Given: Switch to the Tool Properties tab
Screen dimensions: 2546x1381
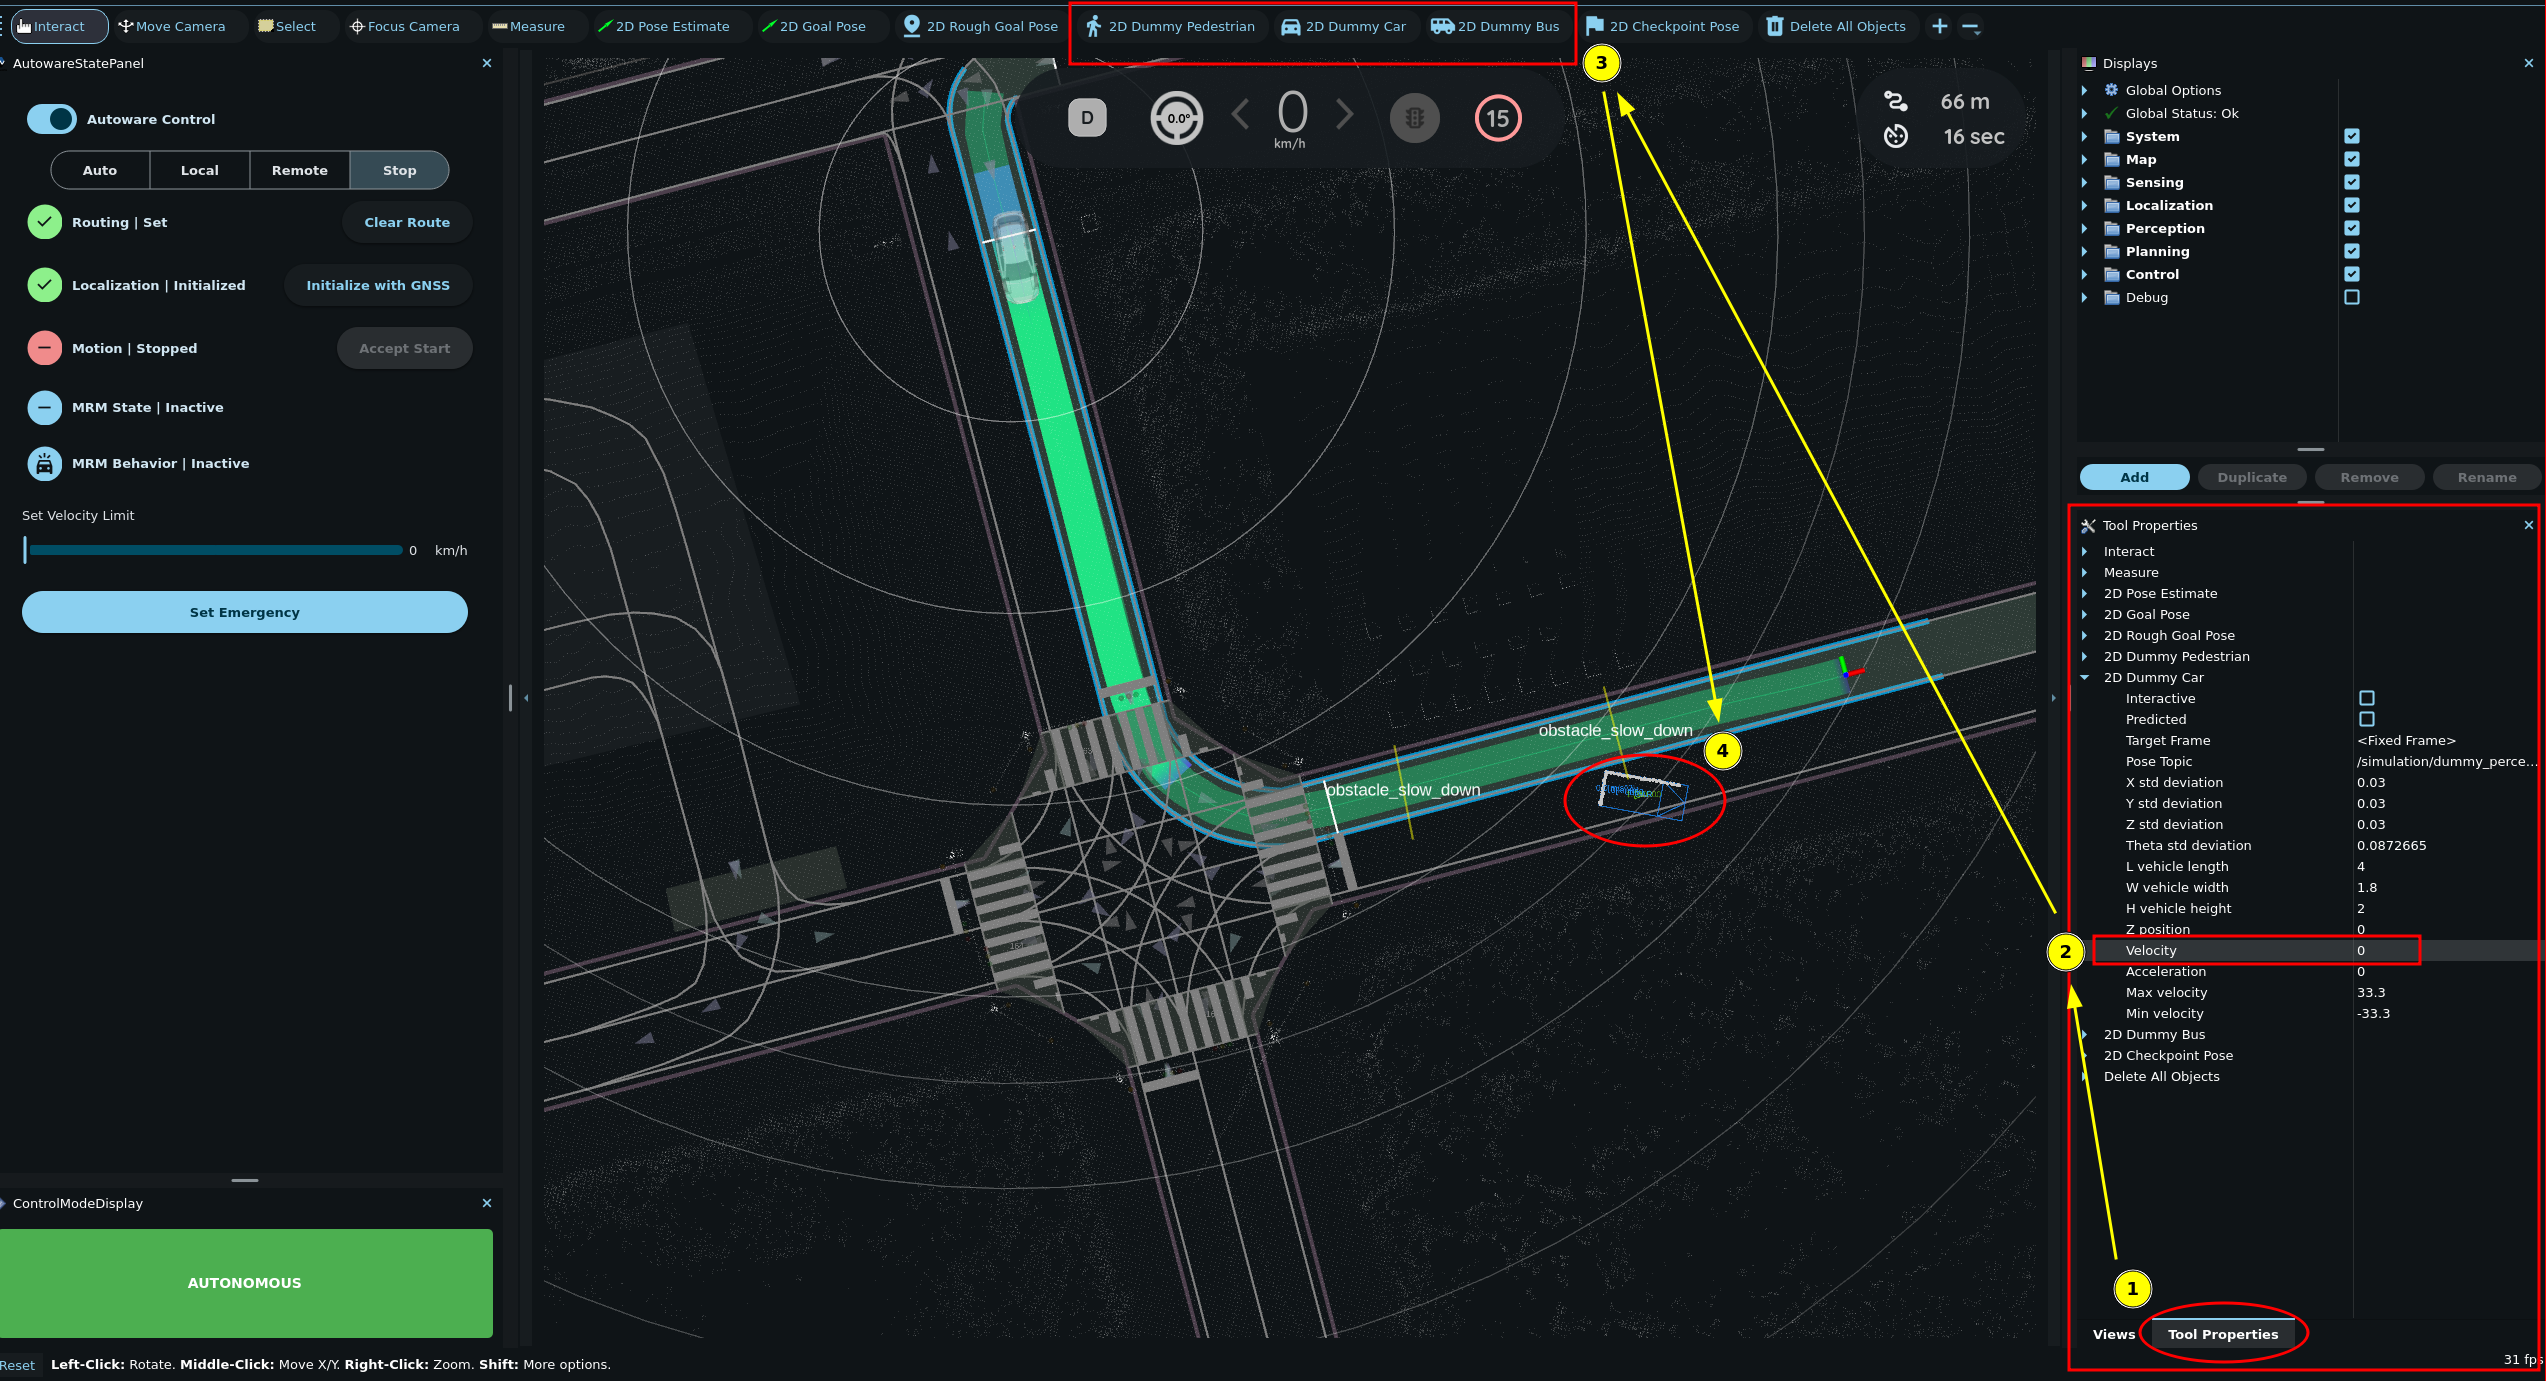Looking at the screenshot, I should tap(2222, 1334).
